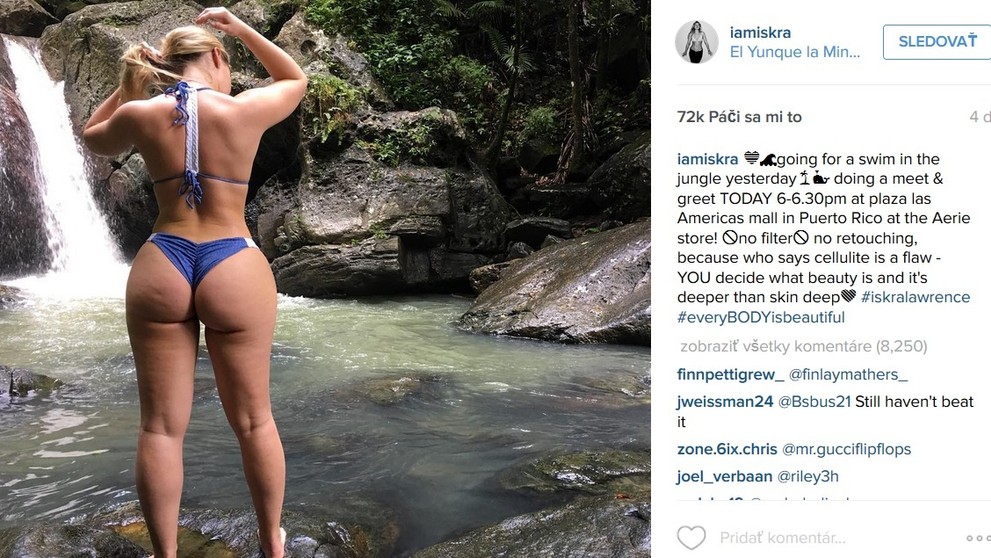Open @finlaymathers_ mention link
Screen dimensions: 991x558
(848, 375)
